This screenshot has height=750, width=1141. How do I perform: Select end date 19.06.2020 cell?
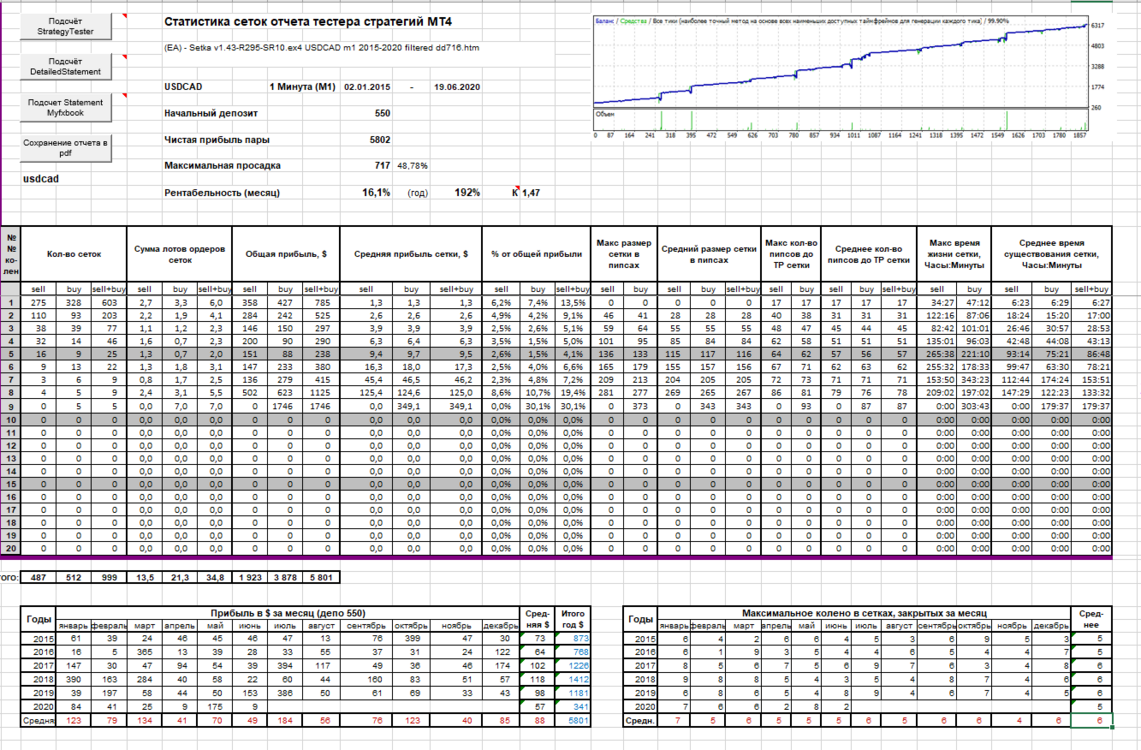[457, 87]
